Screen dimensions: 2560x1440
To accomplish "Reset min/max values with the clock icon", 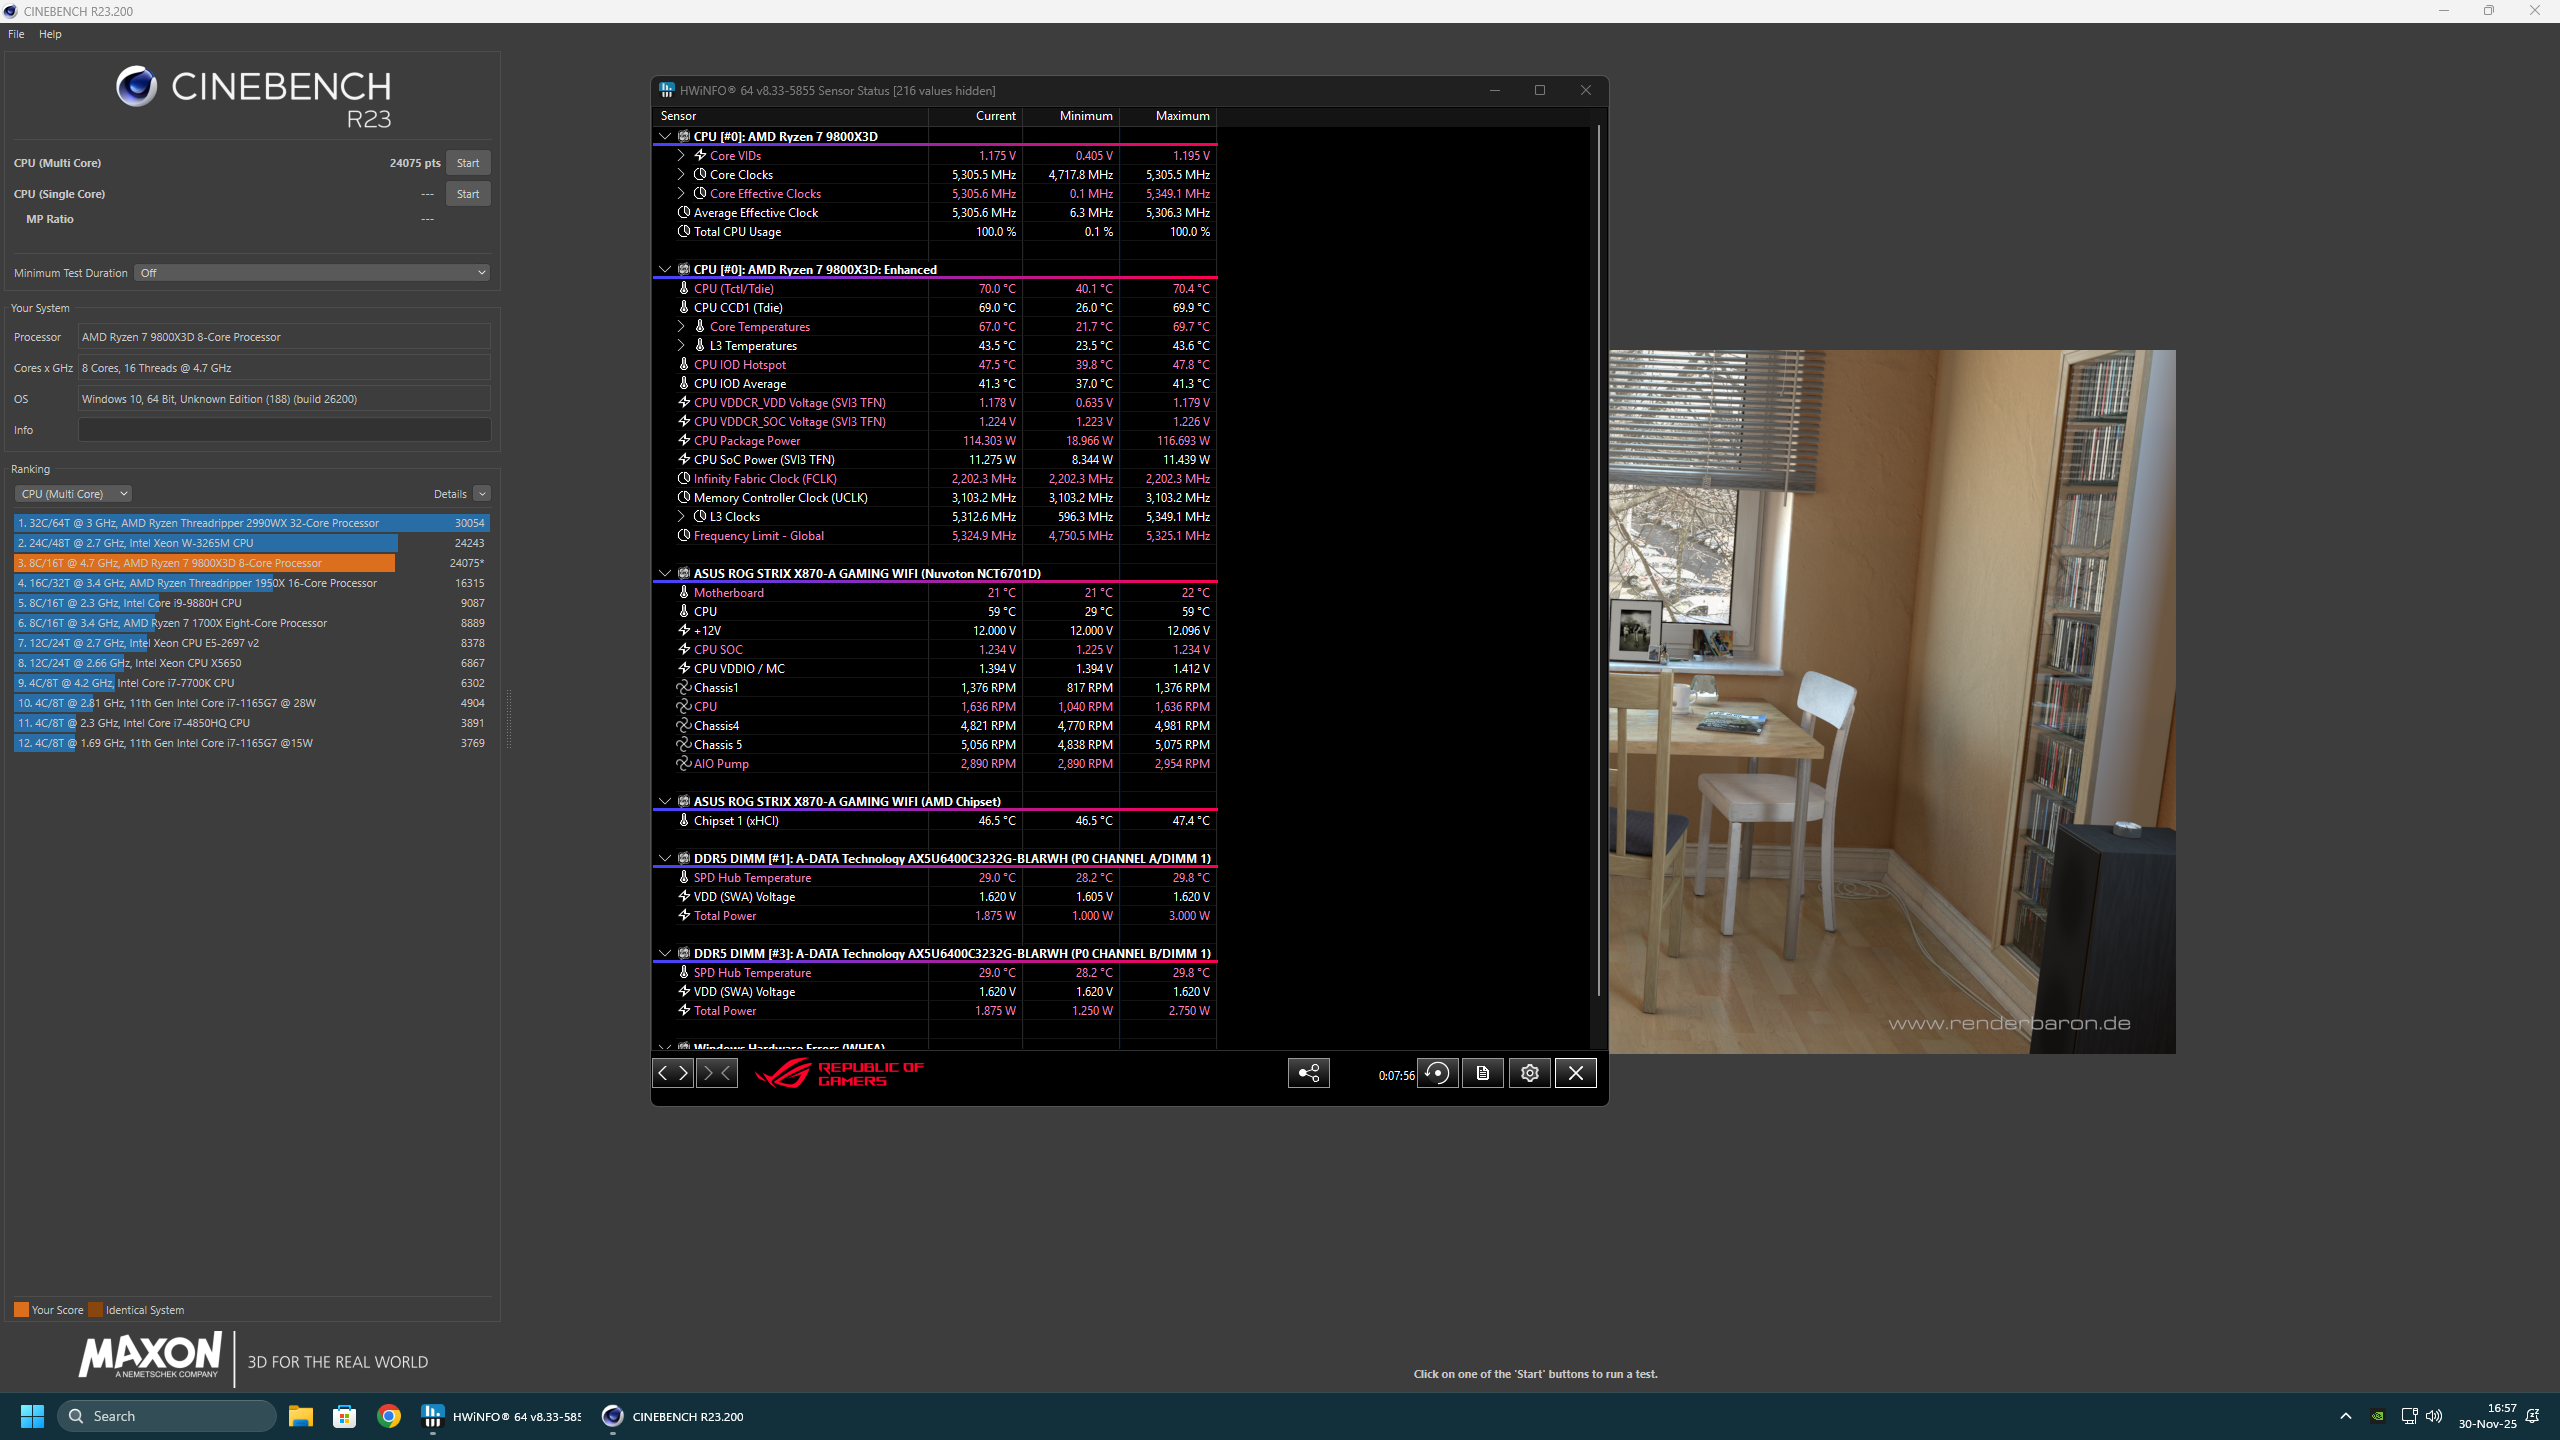I will click(1437, 1073).
